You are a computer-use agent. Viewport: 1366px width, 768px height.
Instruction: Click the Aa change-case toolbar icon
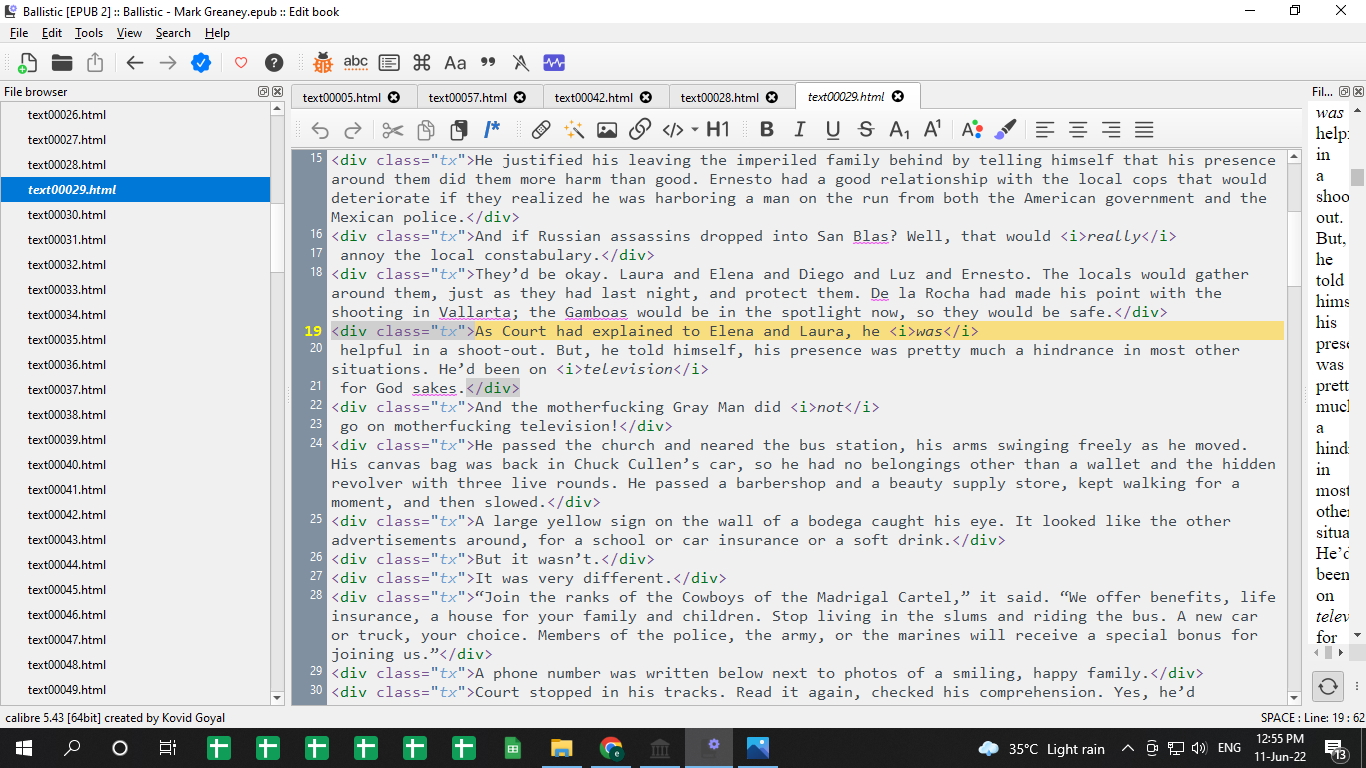point(455,63)
